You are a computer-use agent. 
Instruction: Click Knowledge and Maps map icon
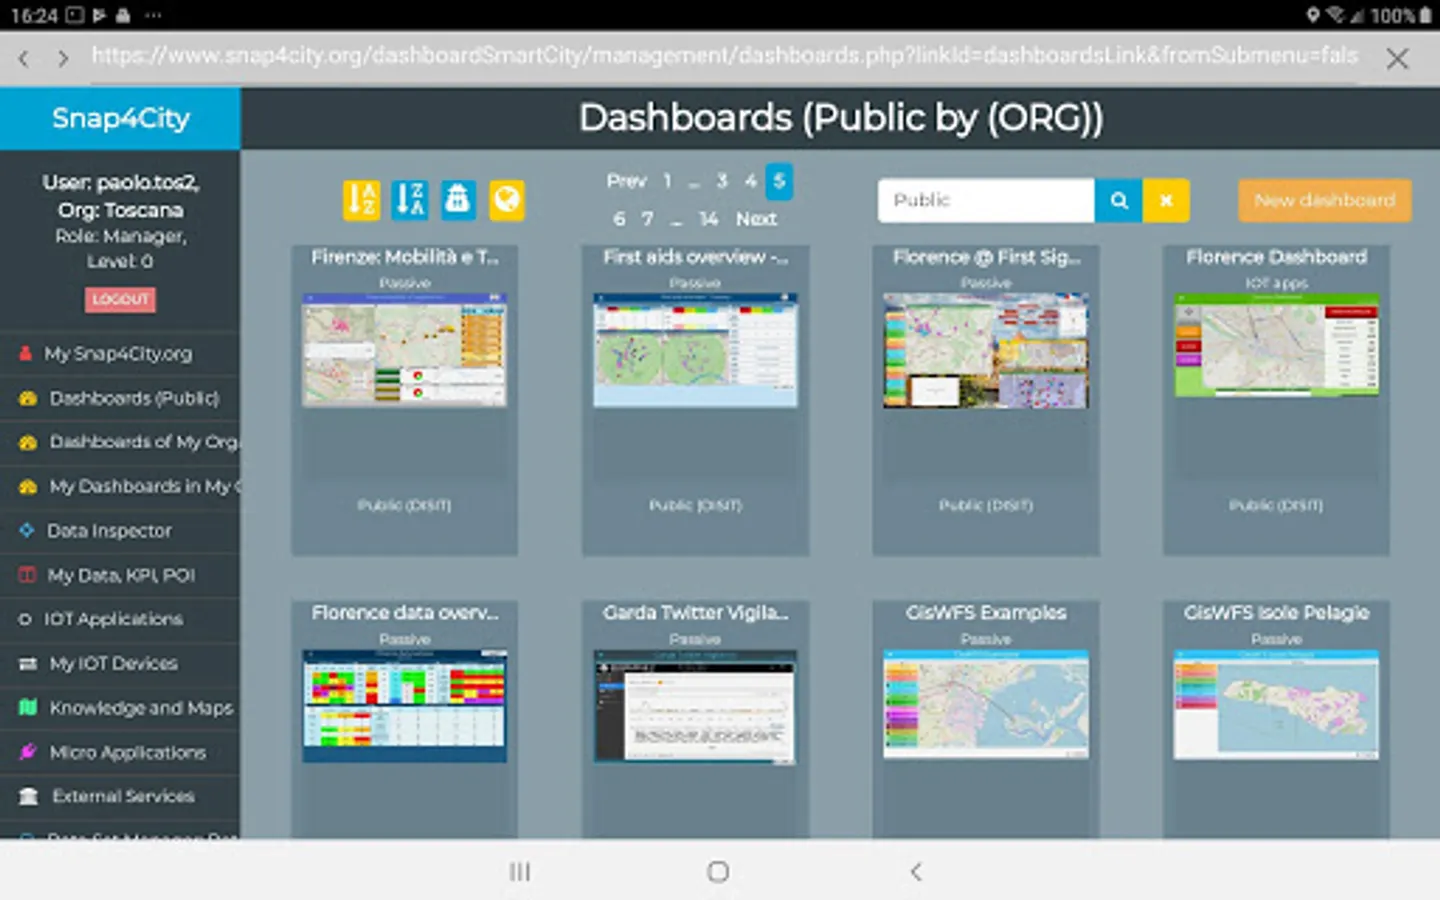coord(28,708)
